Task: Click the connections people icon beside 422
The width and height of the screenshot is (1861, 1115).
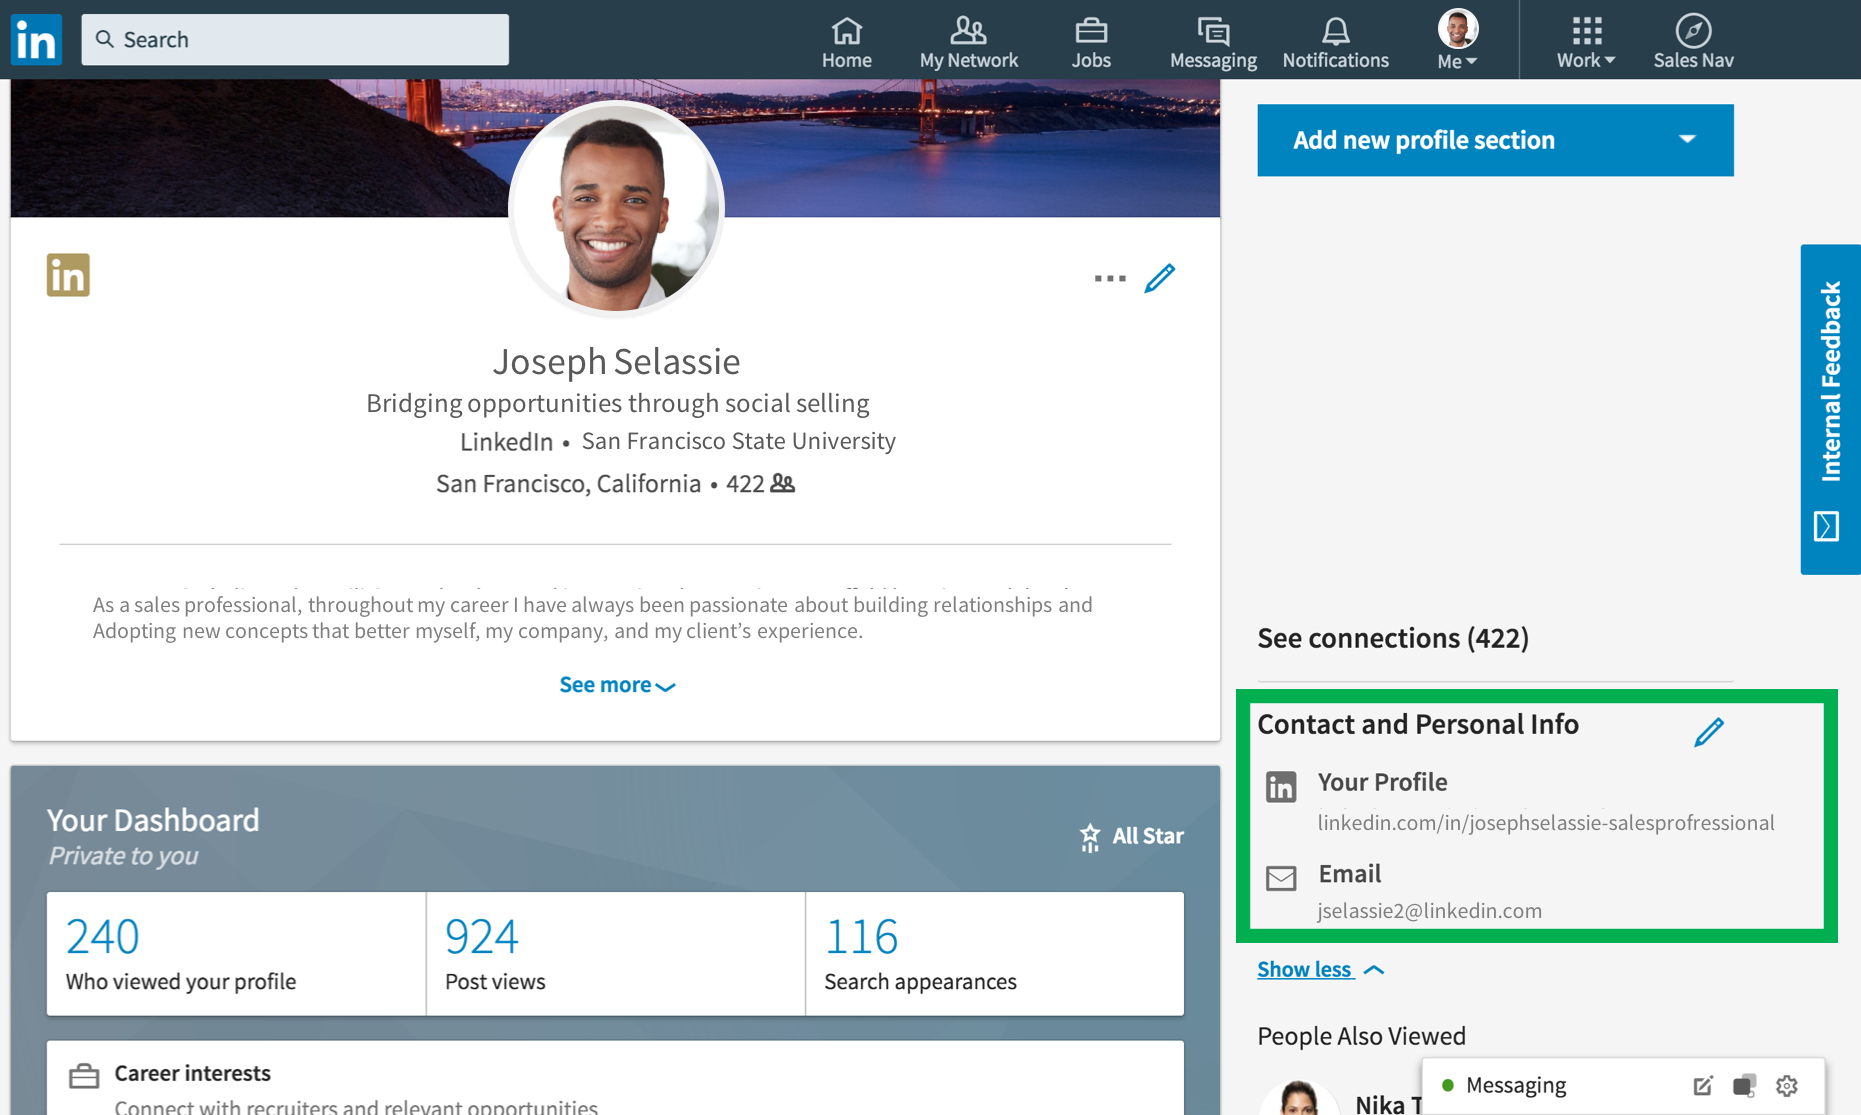Action: [782, 483]
